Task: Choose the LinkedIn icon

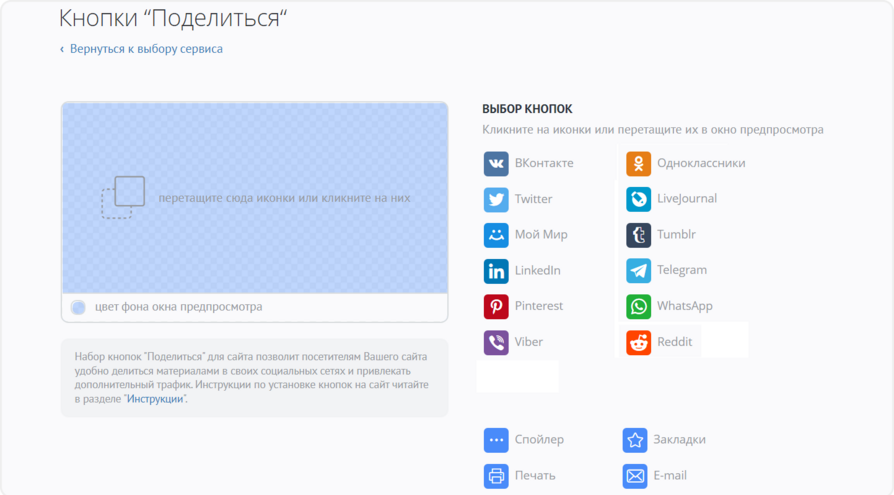Action: click(x=496, y=271)
